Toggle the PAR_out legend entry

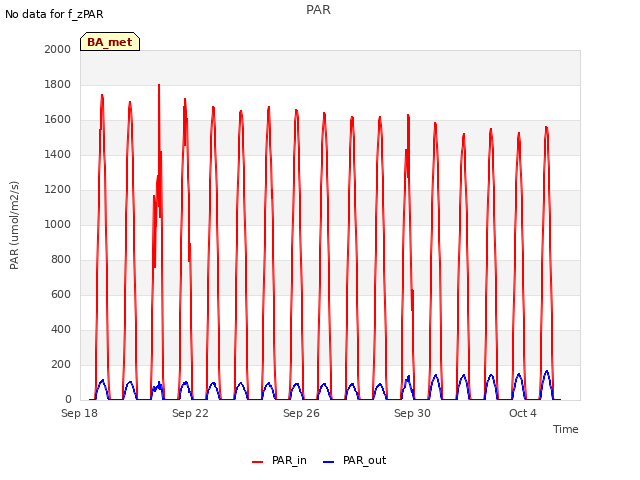354,460
